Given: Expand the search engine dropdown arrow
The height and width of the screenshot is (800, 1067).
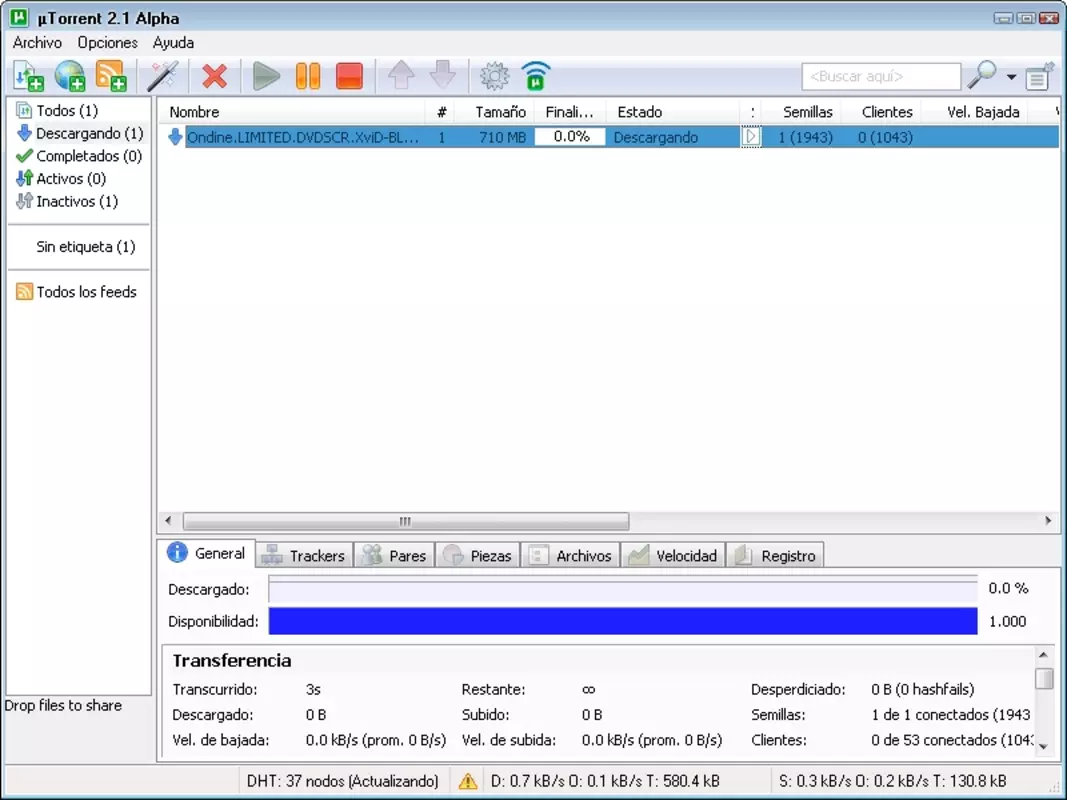Looking at the screenshot, I should pos(1012,77).
